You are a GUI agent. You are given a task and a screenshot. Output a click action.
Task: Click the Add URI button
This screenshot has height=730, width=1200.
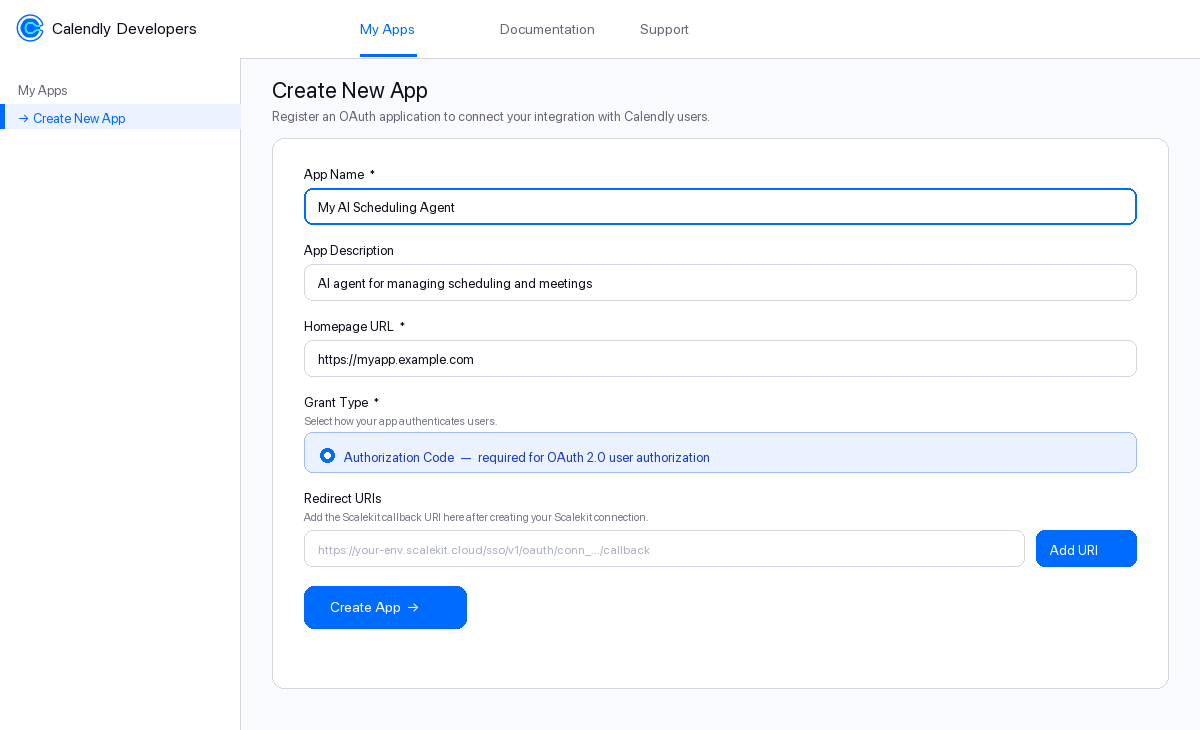click(1086, 548)
